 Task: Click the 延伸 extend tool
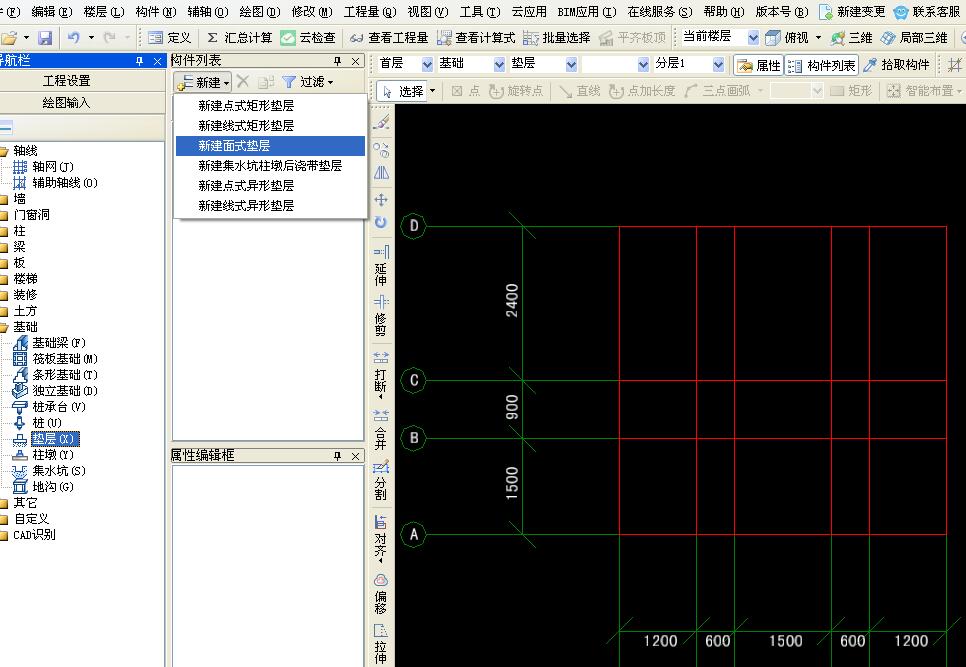pos(381,265)
